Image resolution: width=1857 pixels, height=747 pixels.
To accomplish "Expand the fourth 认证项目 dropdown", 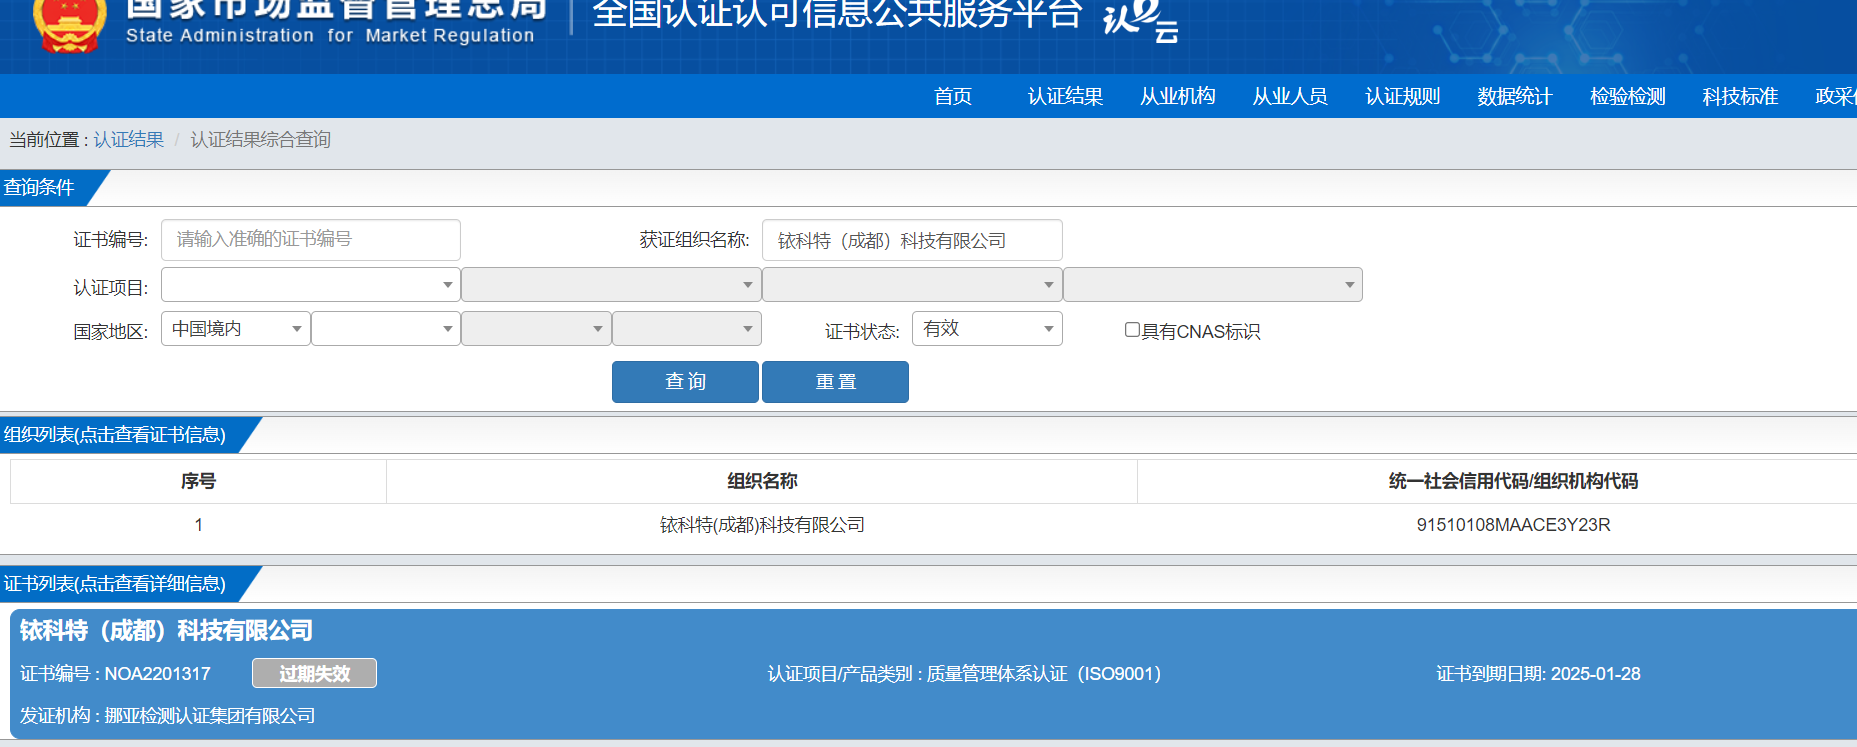I will [x=1213, y=285].
